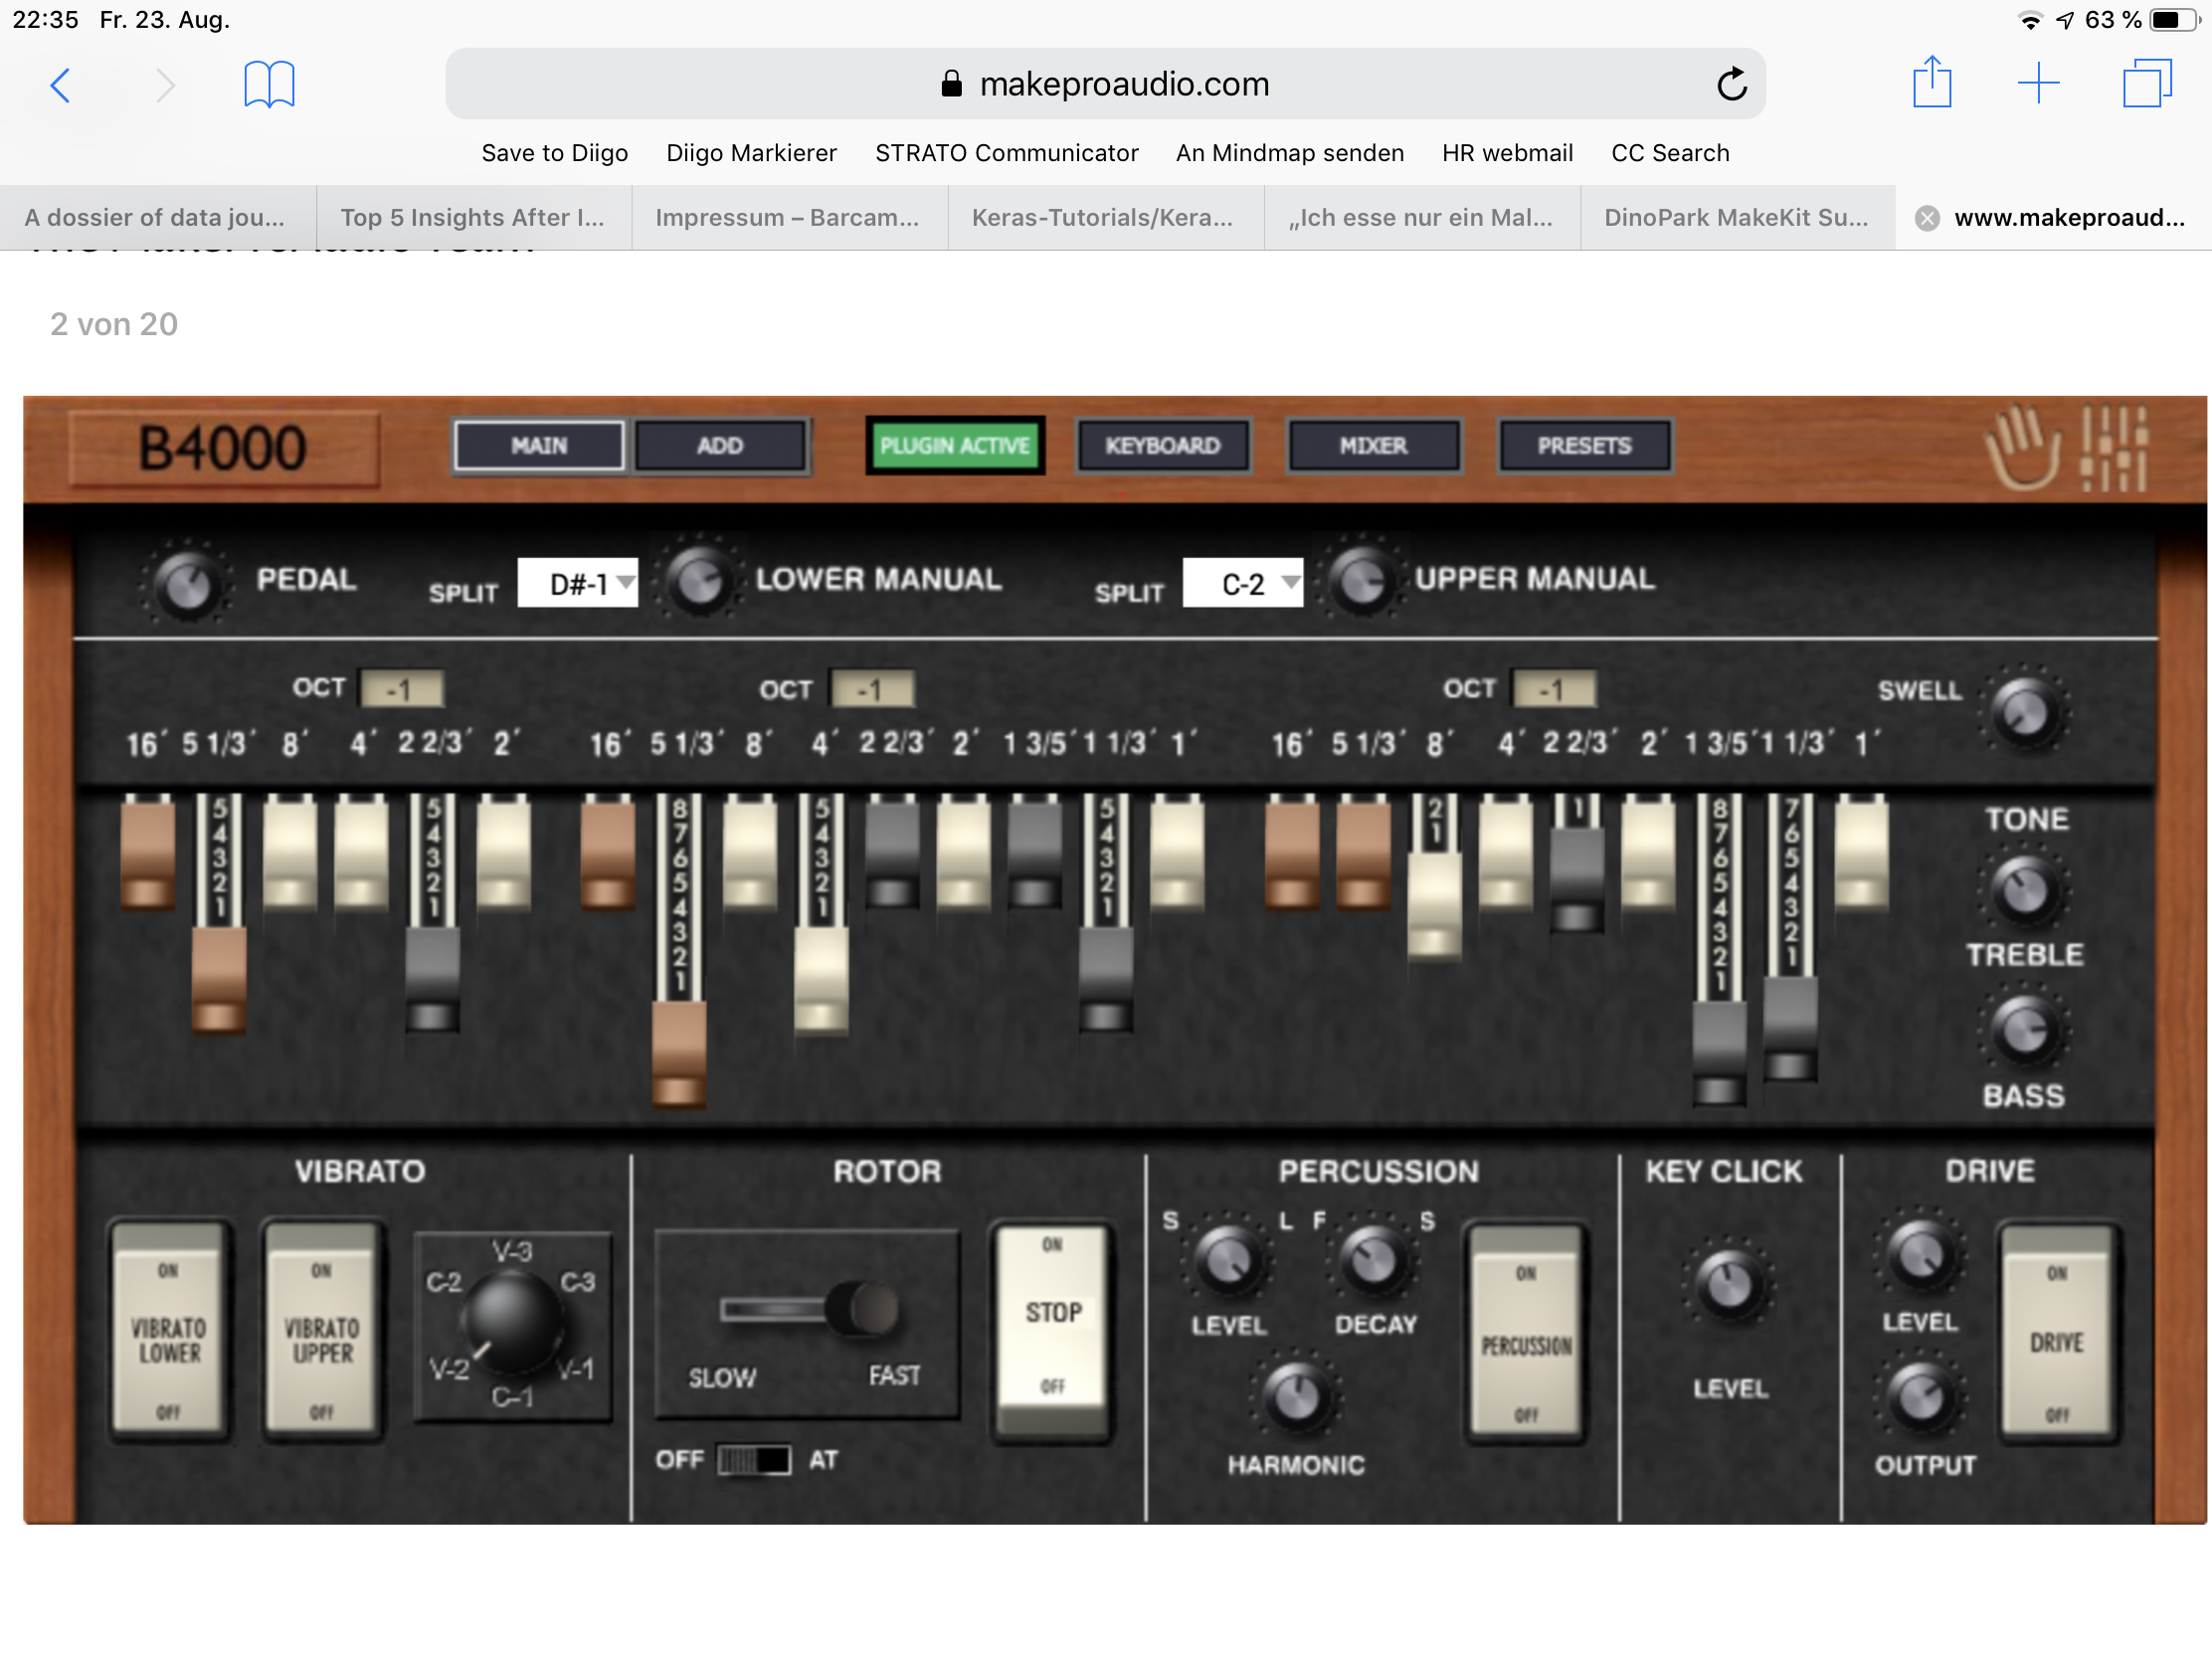Click the B4000 name plate

pos(222,448)
